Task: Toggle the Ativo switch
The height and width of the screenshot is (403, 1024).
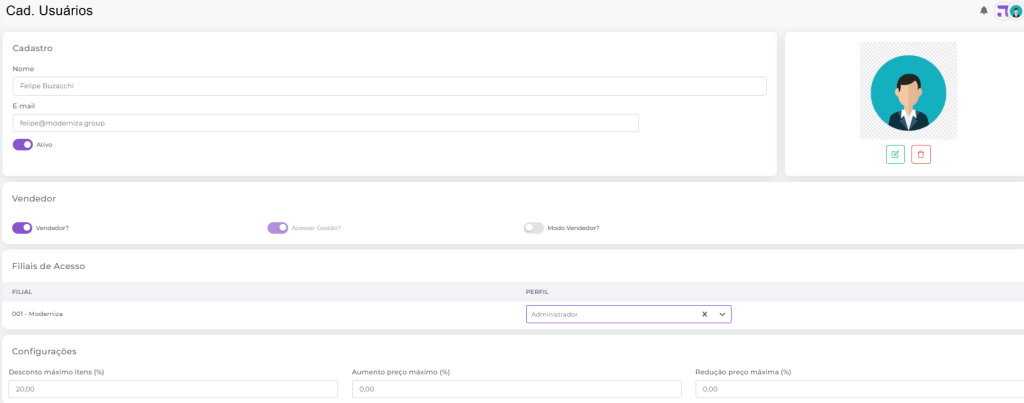Action: (x=23, y=144)
